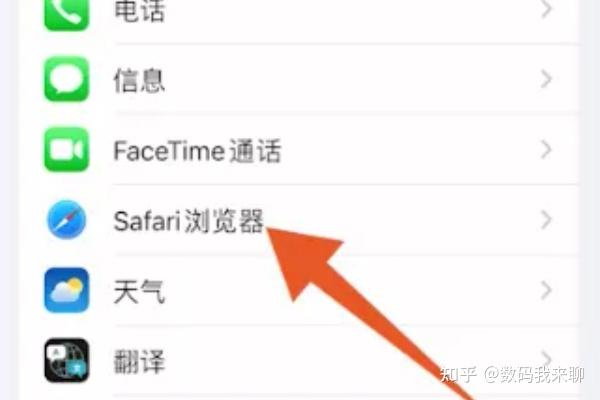The width and height of the screenshot is (600, 400).
Task: Open the 电话 settings row
Action: (x=298, y=11)
